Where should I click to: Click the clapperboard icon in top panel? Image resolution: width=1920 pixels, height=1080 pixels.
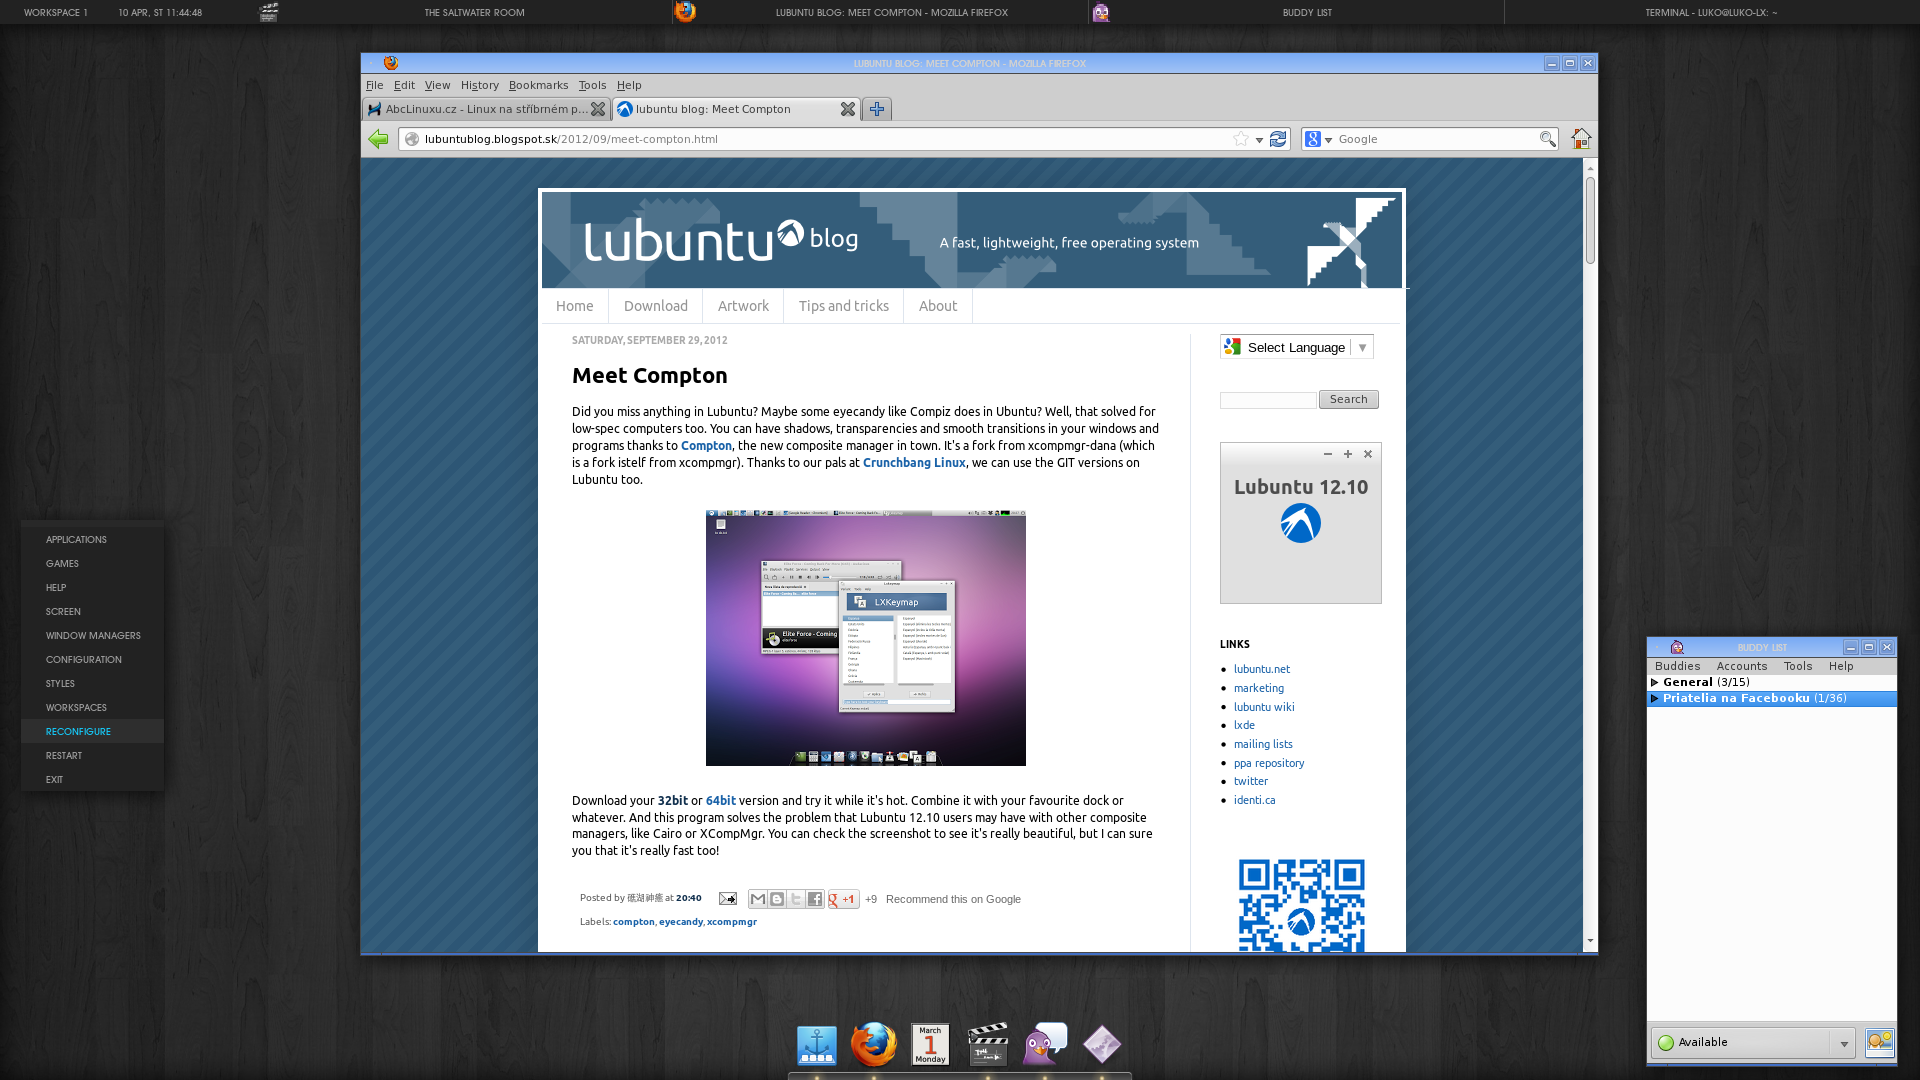tap(269, 12)
